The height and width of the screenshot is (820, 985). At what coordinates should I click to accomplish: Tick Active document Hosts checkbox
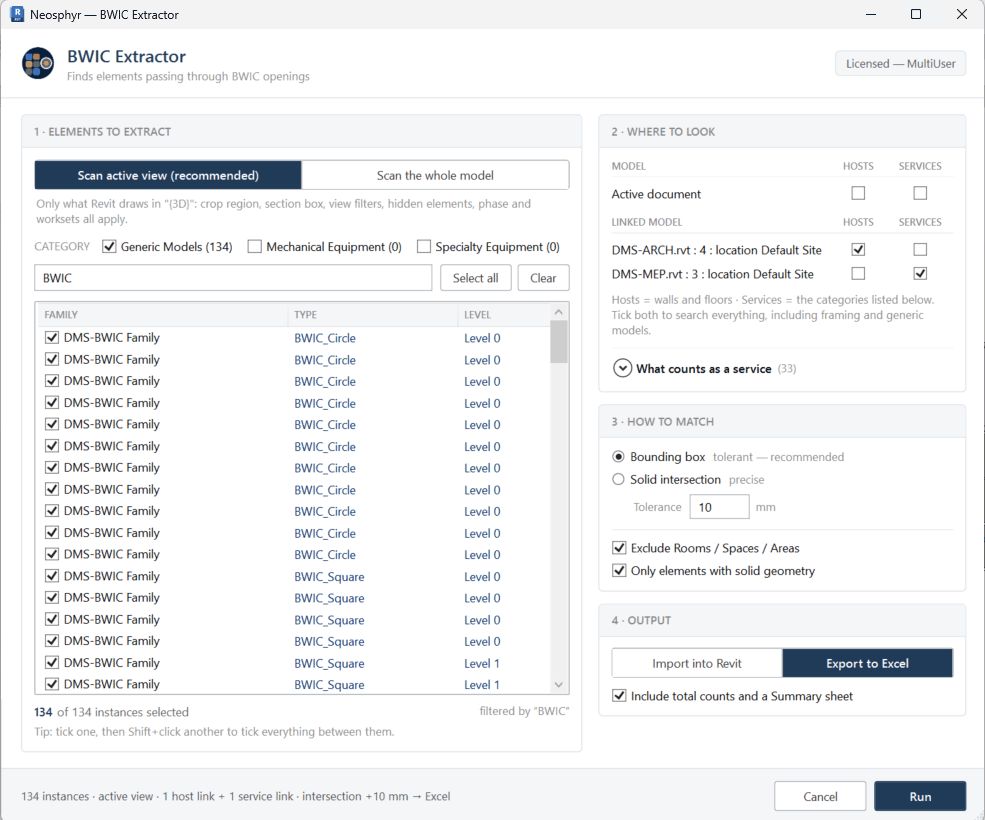click(857, 193)
